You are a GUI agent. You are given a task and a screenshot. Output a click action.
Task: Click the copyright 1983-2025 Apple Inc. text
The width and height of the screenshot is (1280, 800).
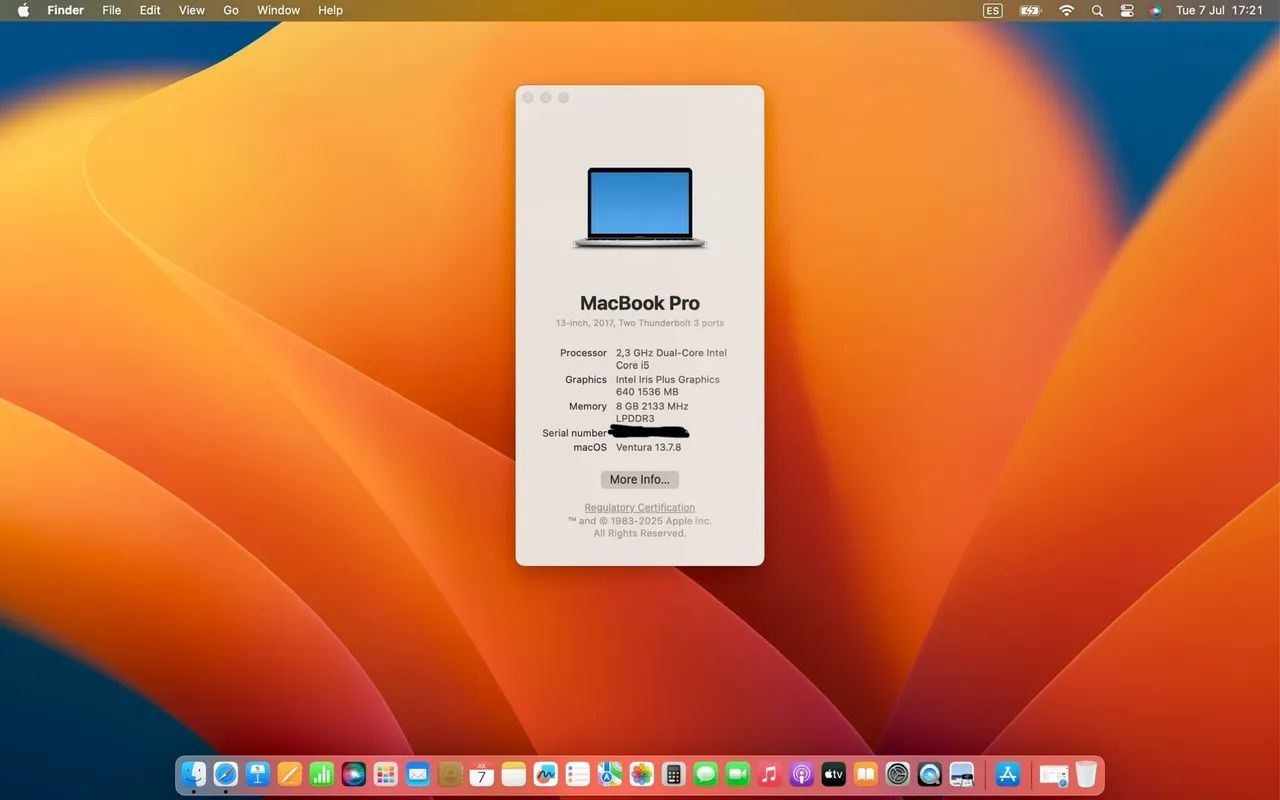coord(640,521)
